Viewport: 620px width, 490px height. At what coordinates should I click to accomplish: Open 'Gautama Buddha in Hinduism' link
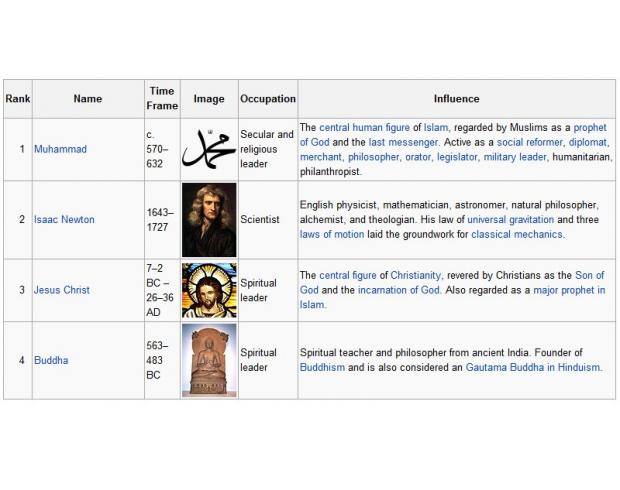[x=533, y=367]
